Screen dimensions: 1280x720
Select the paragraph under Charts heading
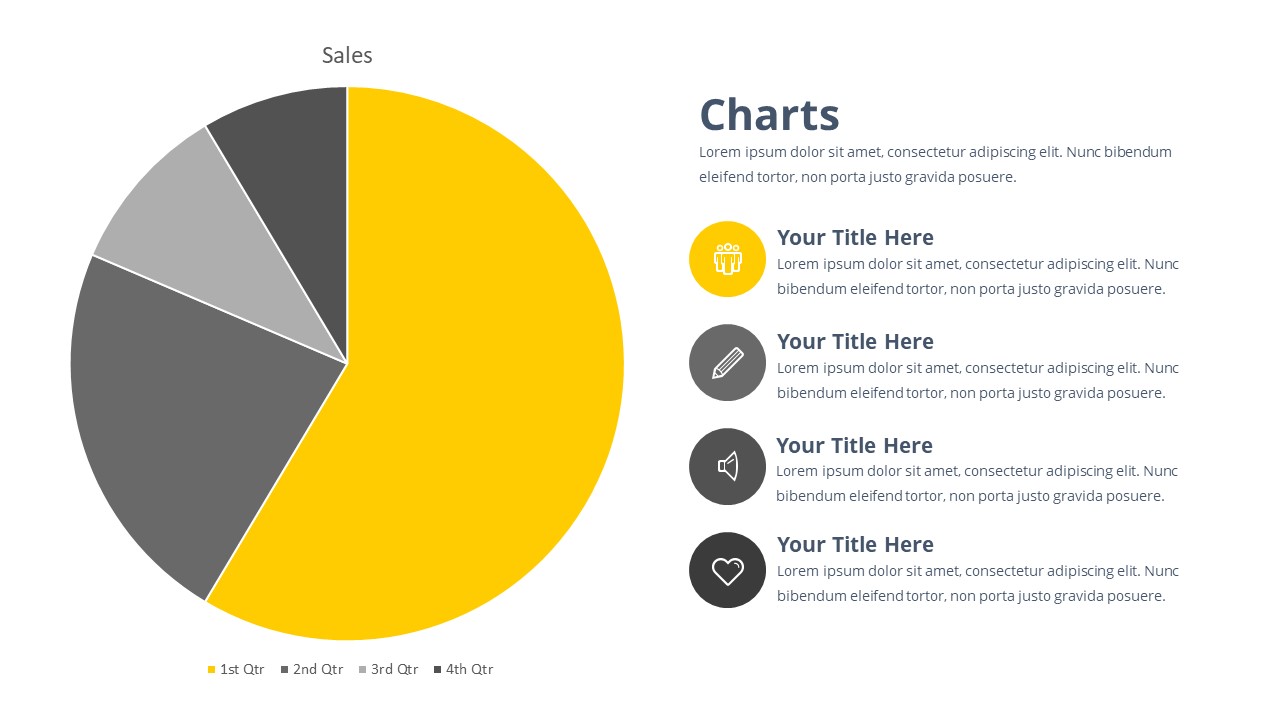[935, 165]
